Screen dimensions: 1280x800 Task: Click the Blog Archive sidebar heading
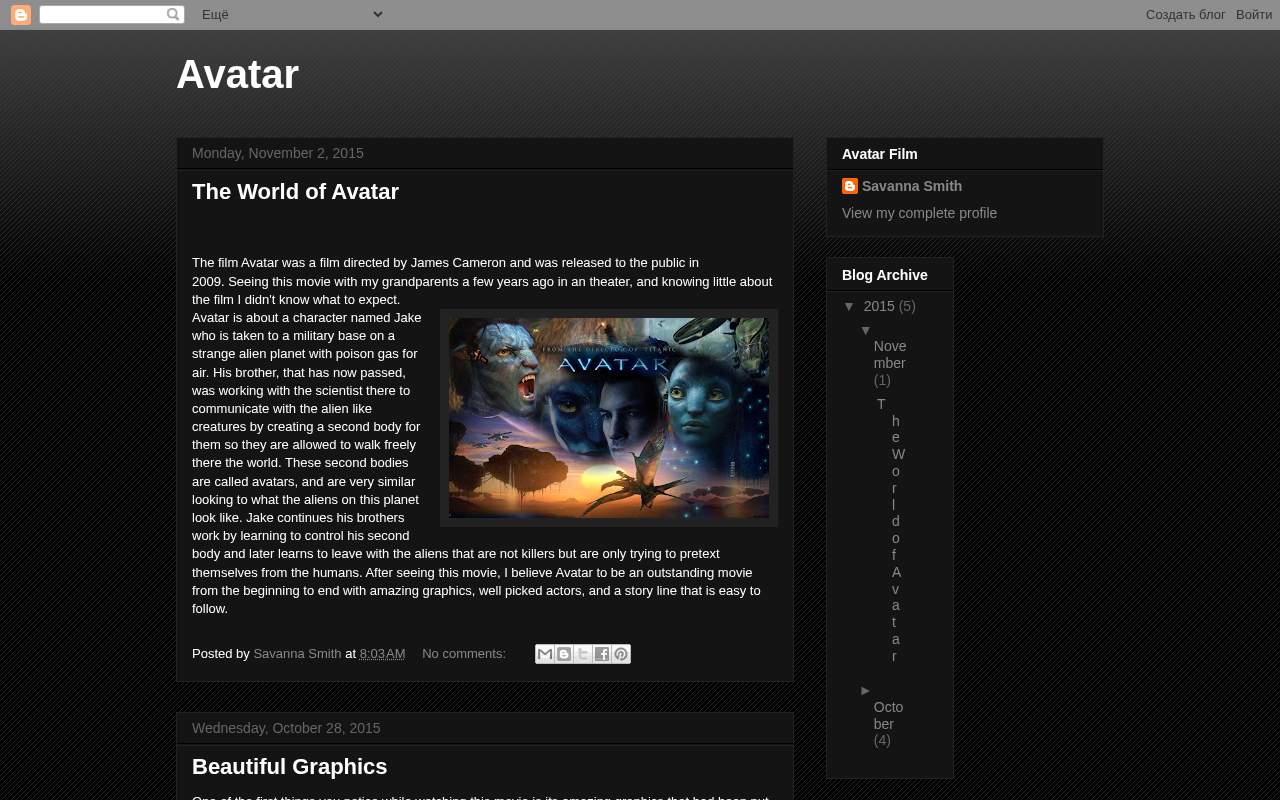[885, 275]
